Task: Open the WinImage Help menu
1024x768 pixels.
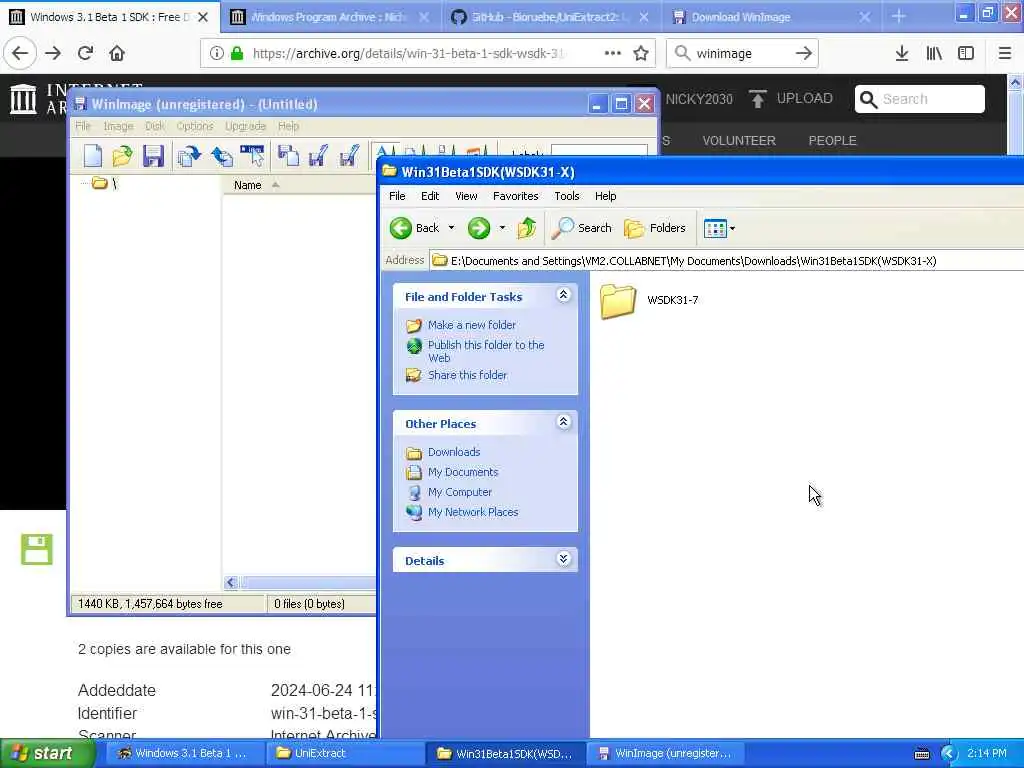Action: [x=288, y=126]
